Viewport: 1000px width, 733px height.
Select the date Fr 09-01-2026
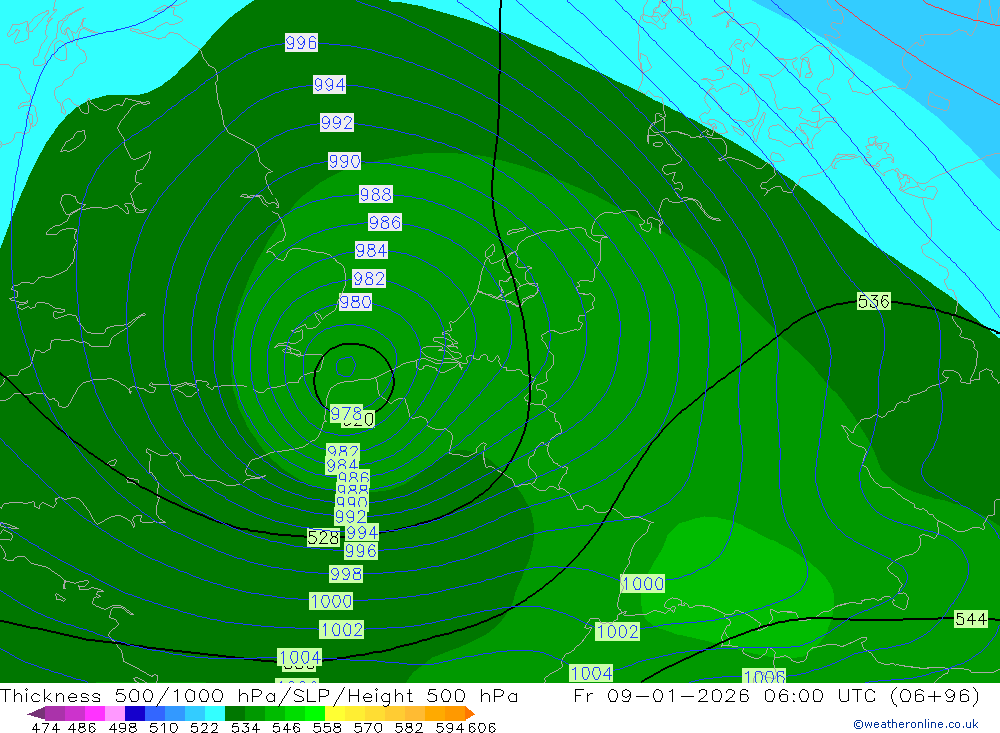661,695
